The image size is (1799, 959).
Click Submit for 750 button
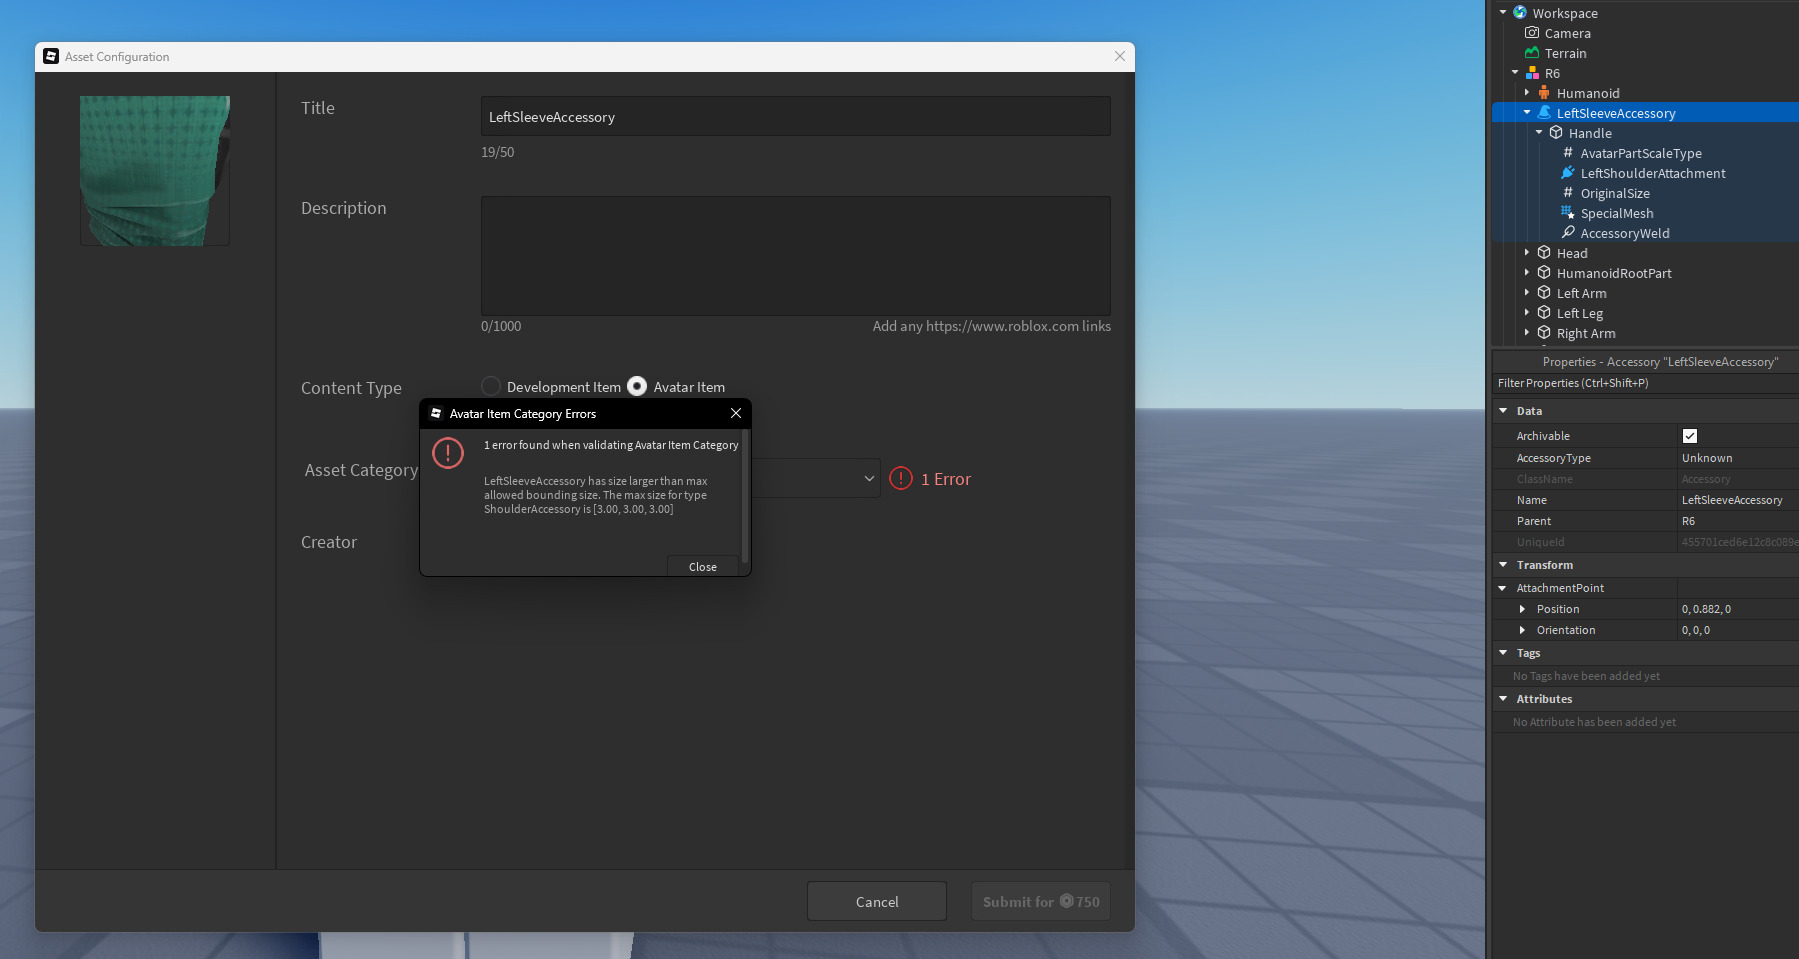tap(1041, 901)
